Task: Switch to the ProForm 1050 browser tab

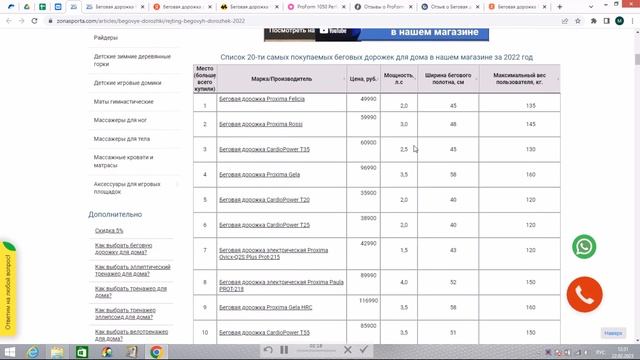Action: [x=317, y=7]
